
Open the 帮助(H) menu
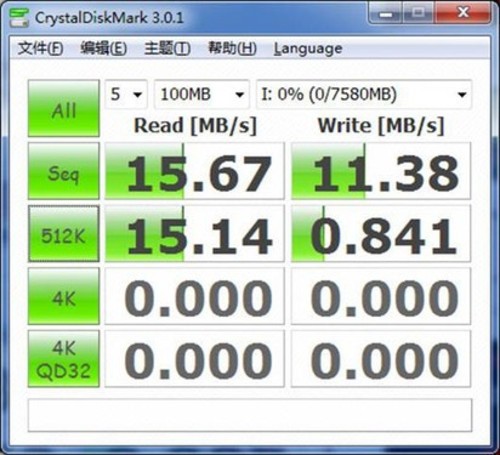(232, 48)
